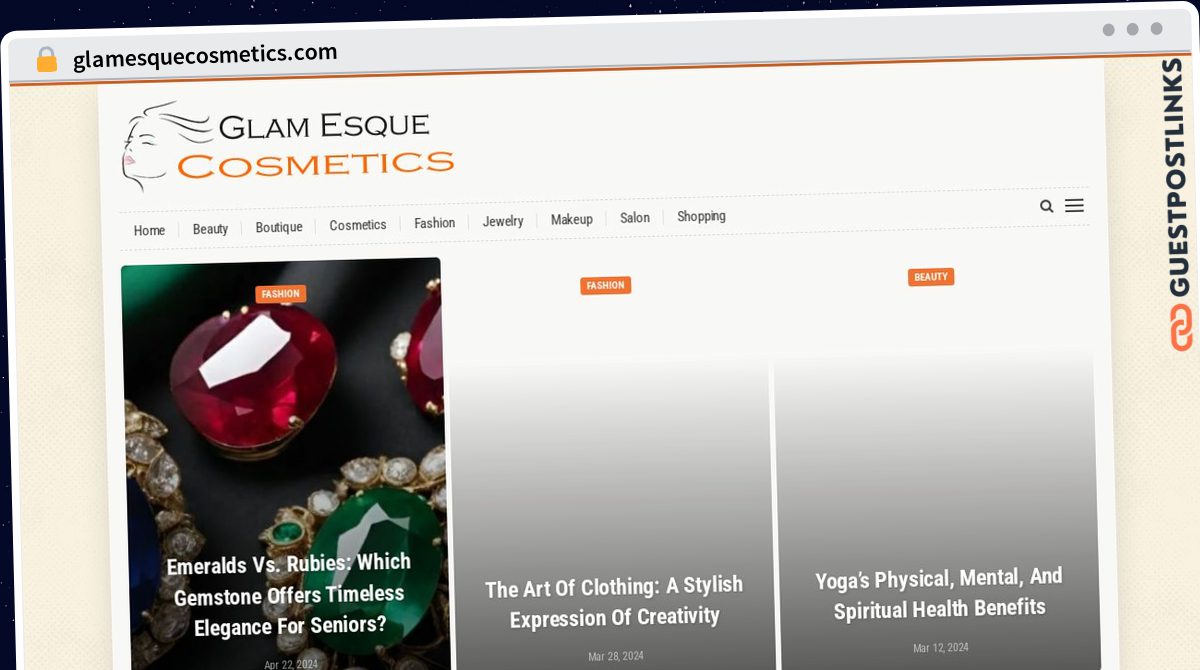Read Yoga's Physical, Mental health benefits article
Viewport: 1200px width, 670px height.
click(939, 593)
